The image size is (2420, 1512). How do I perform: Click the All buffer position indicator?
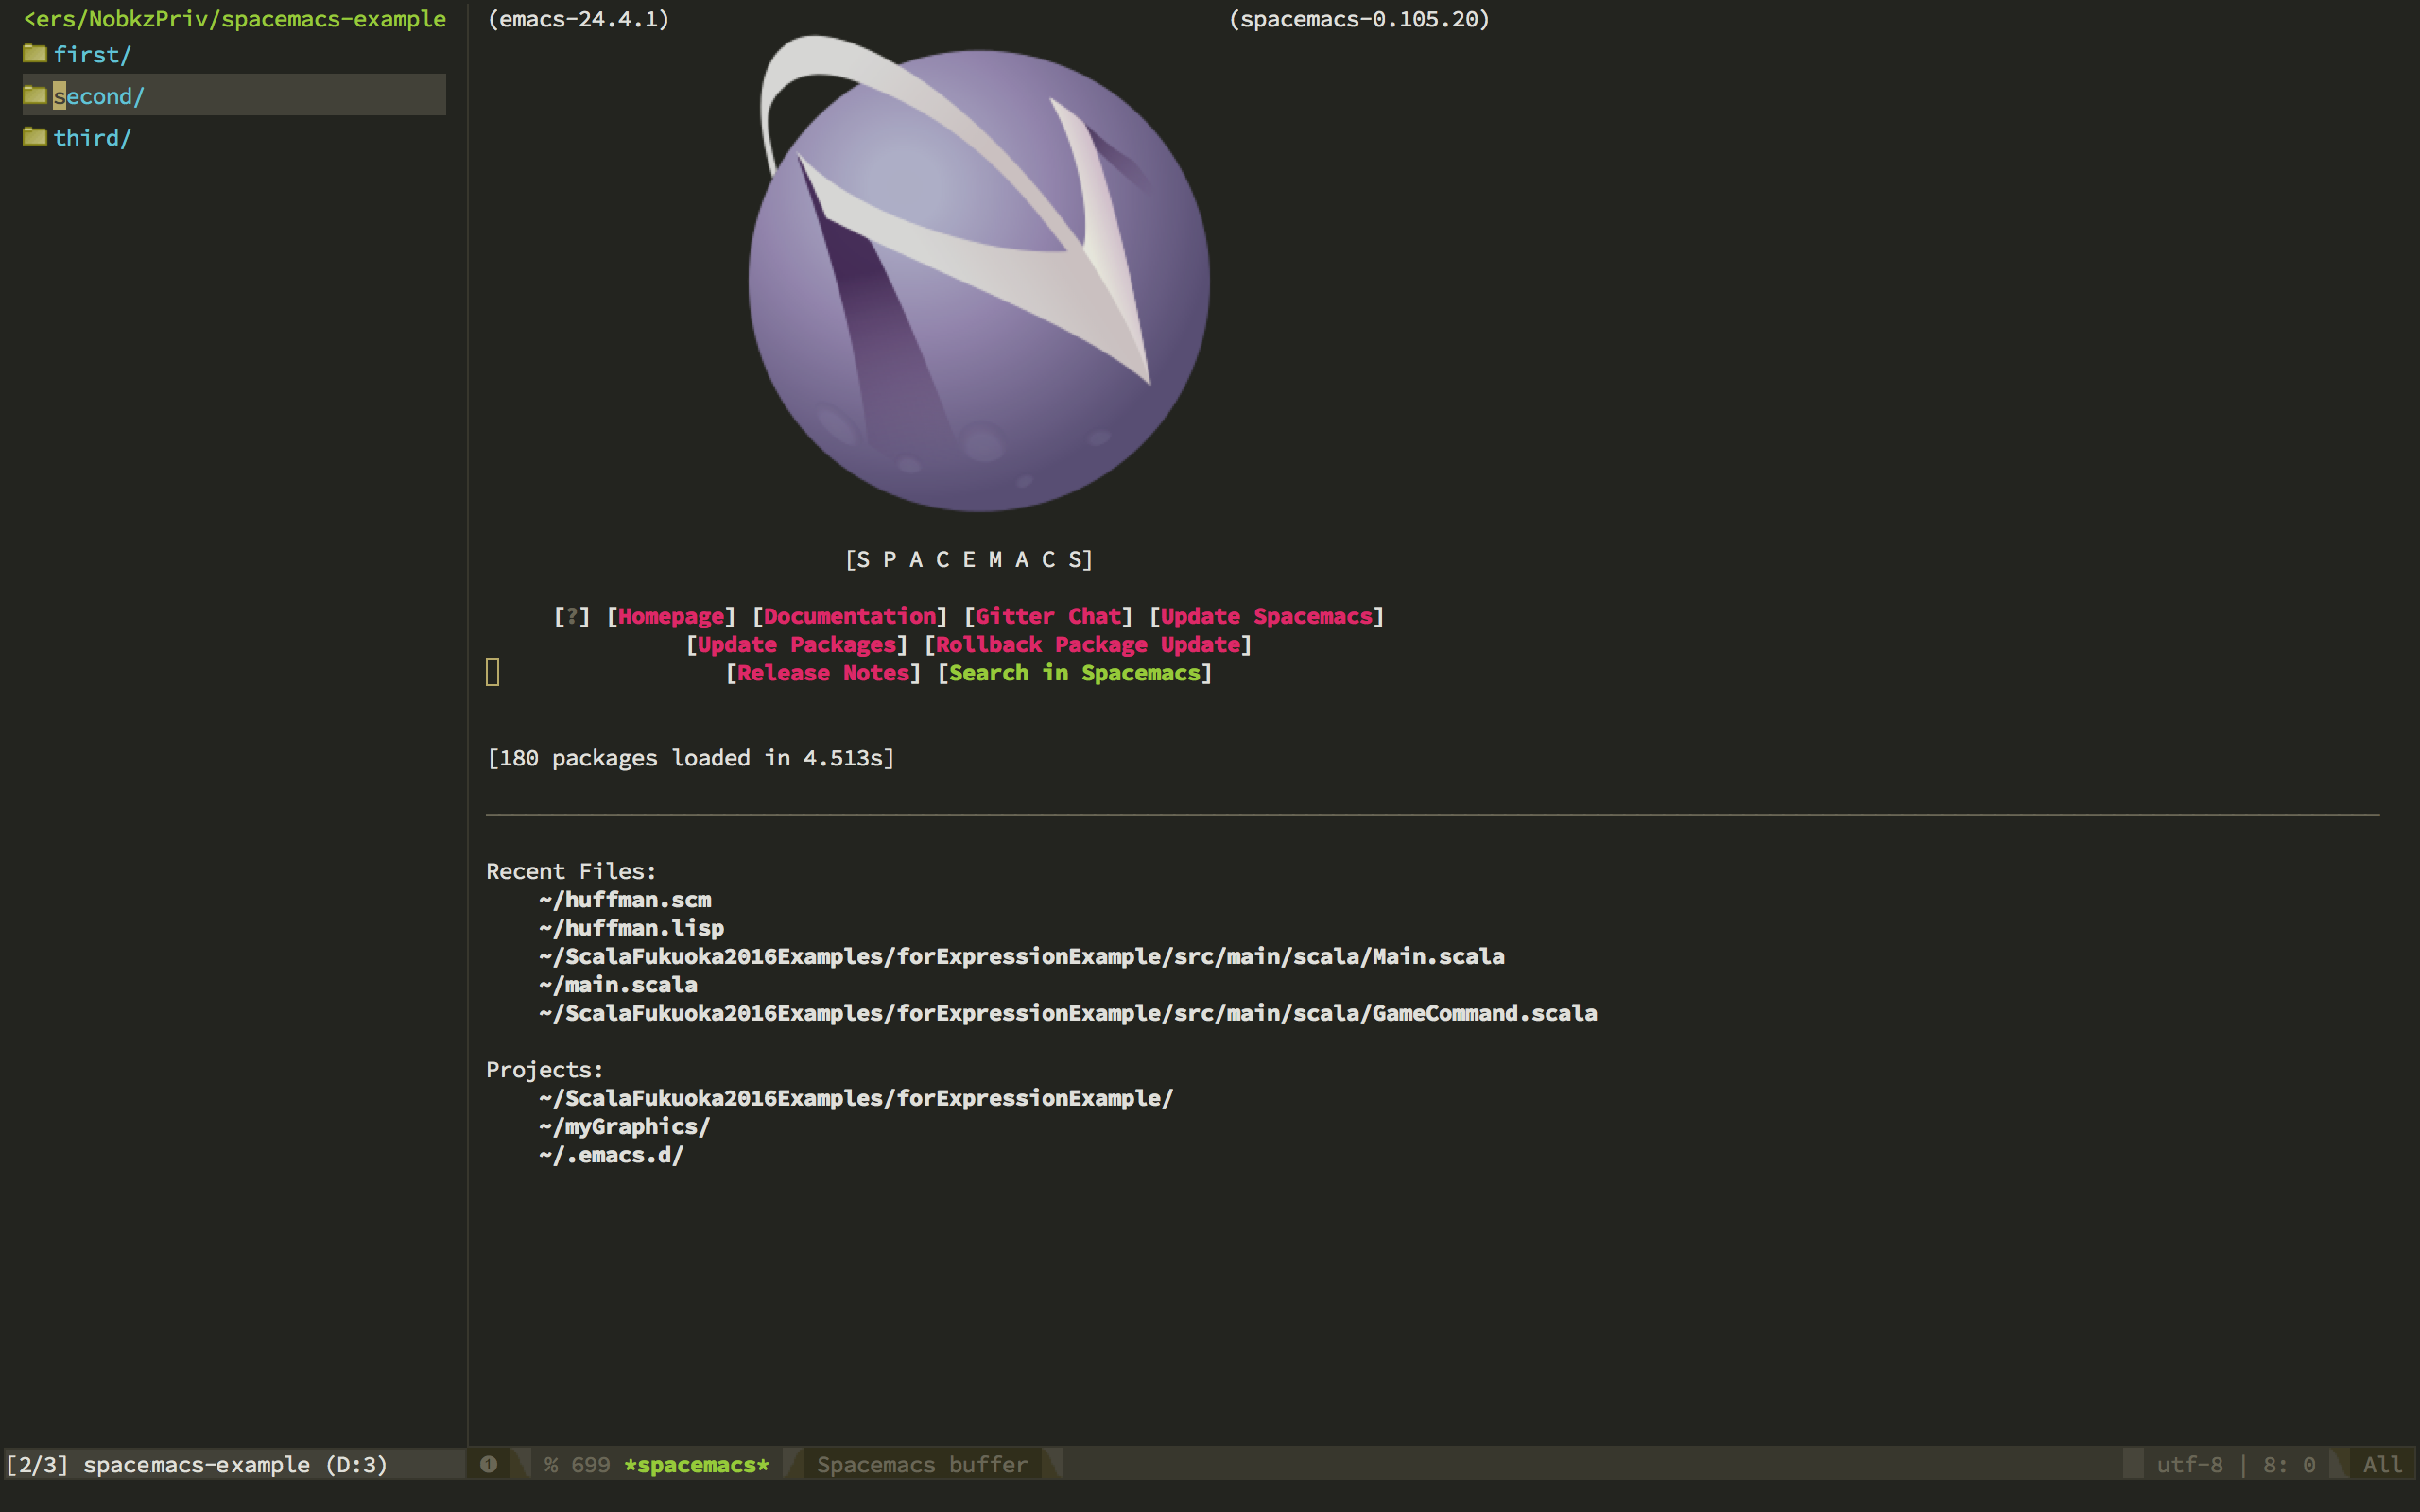point(2382,1465)
